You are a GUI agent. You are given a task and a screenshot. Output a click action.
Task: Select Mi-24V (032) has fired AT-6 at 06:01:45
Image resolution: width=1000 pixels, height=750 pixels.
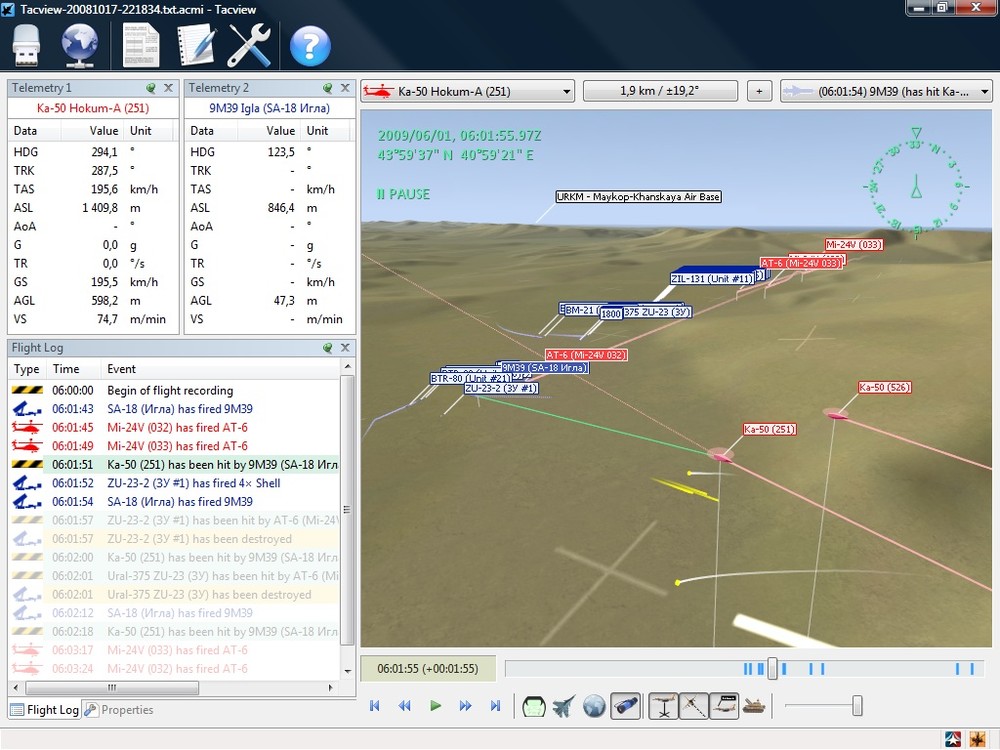click(175, 427)
